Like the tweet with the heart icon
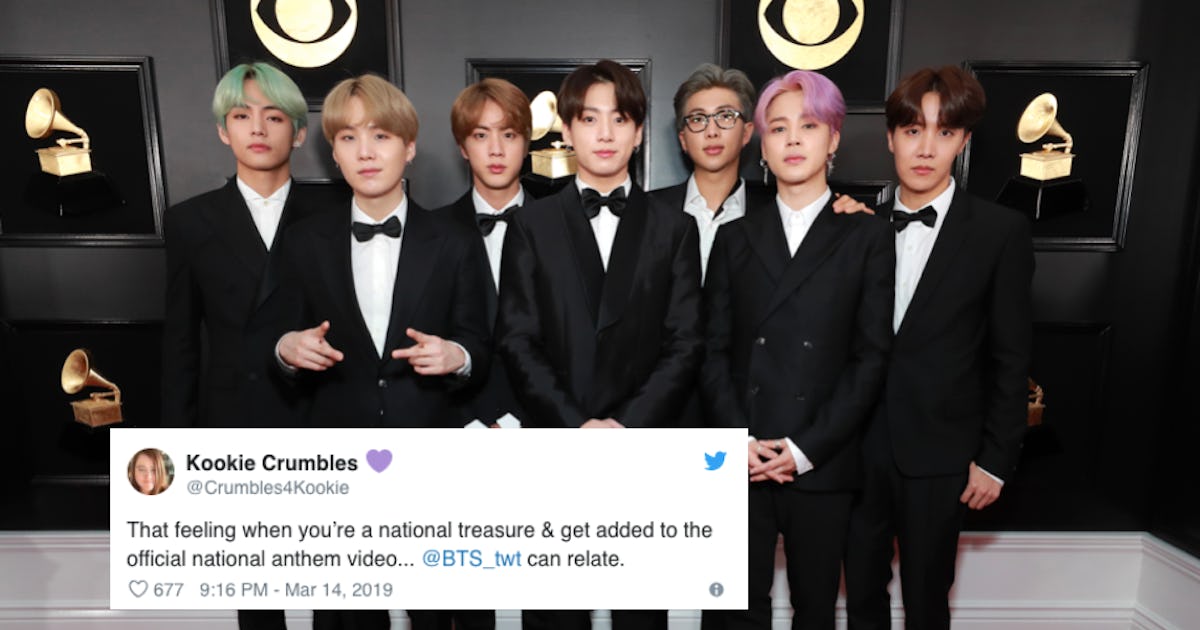The height and width of the screenshot is (630, 1200). tap(139, 589)
